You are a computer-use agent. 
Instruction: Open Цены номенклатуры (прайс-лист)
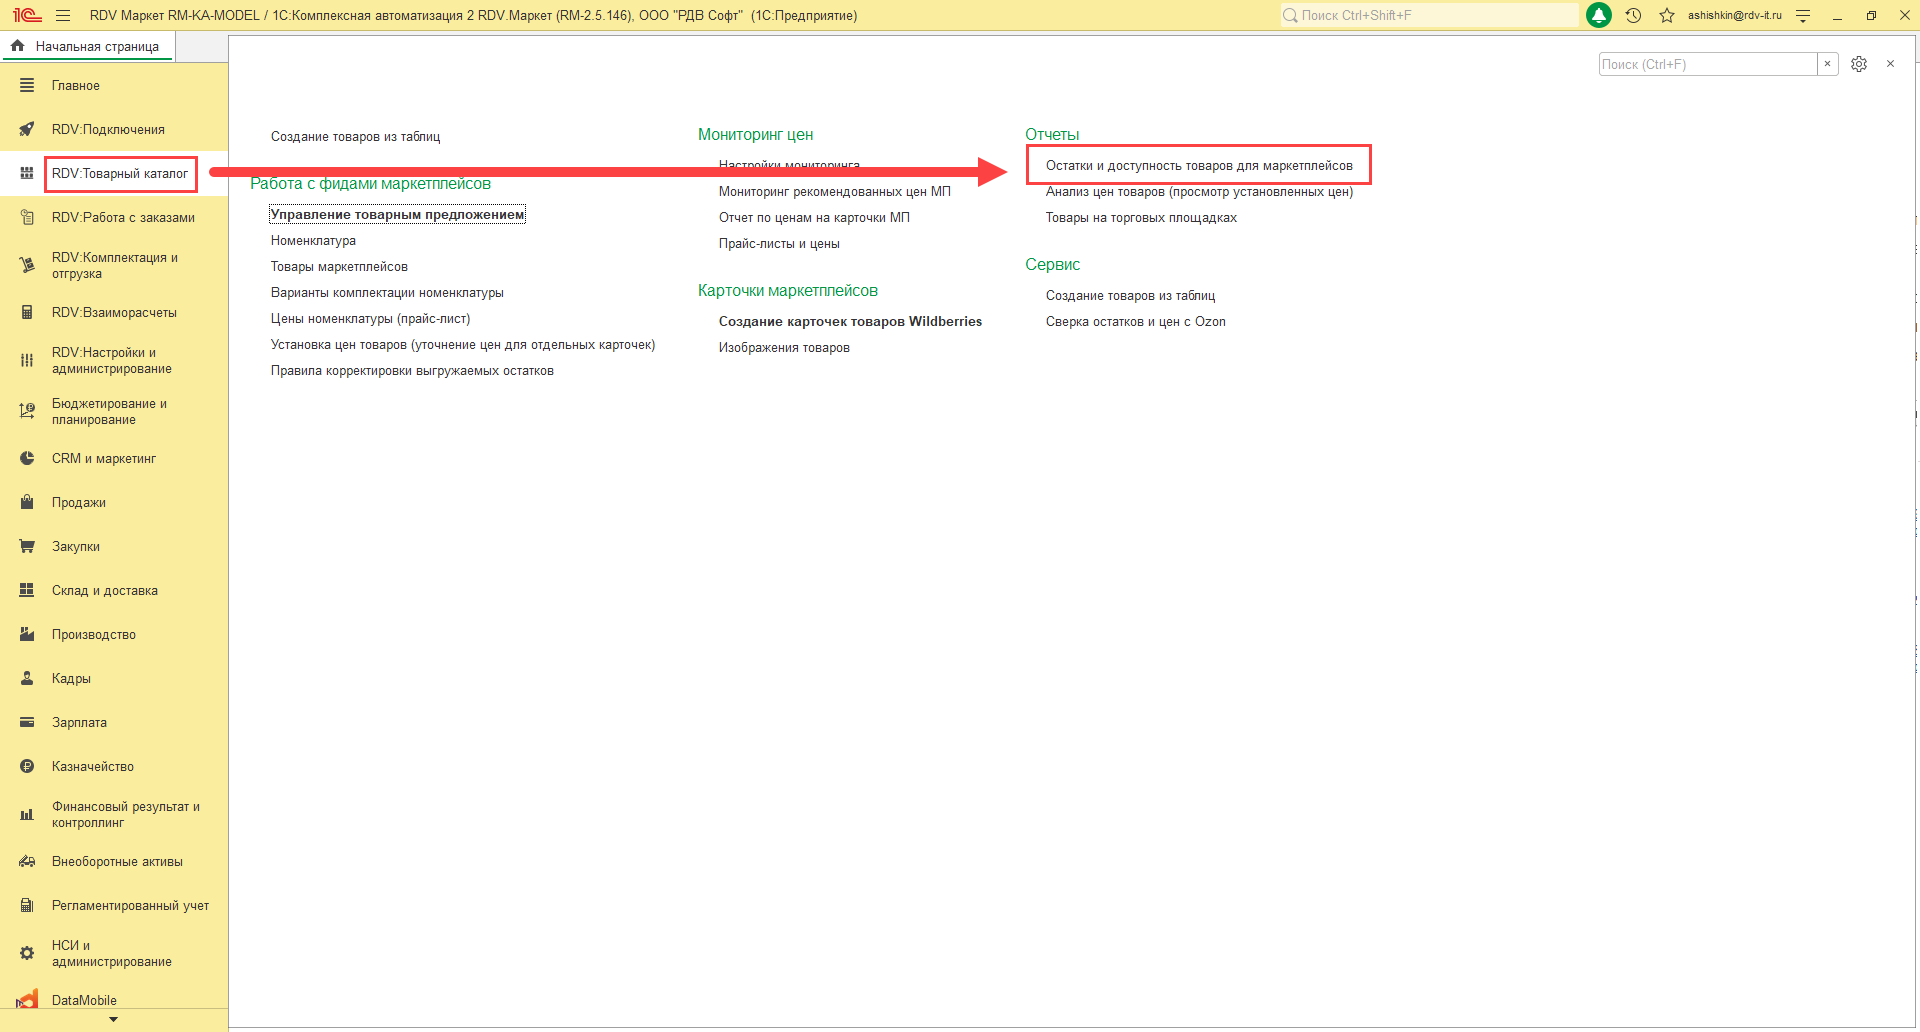370,319
